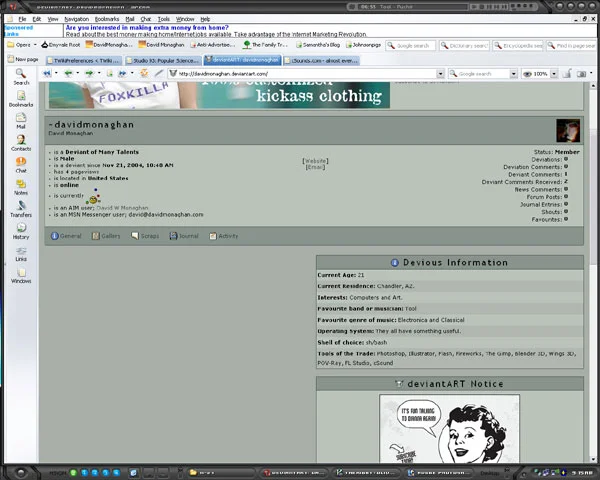Open the Activity profile tab
The width and height of the screenshot is (600, 480).
[x=223, y=236]
